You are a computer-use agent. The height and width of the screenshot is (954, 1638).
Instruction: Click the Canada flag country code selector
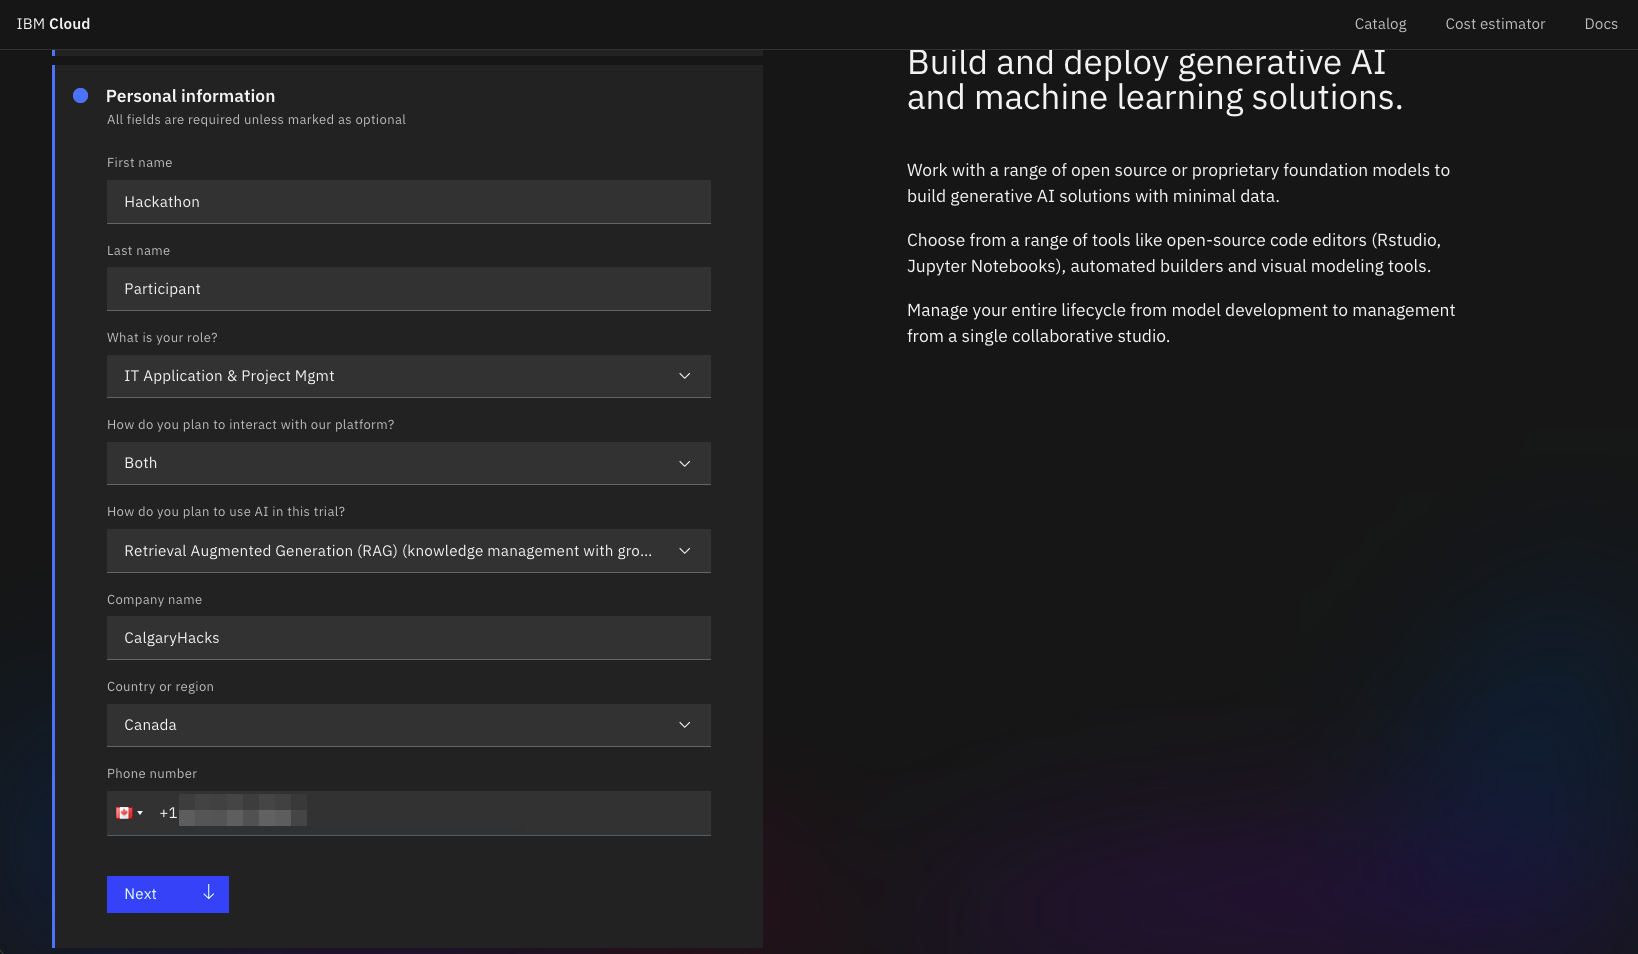pos(129,813)
